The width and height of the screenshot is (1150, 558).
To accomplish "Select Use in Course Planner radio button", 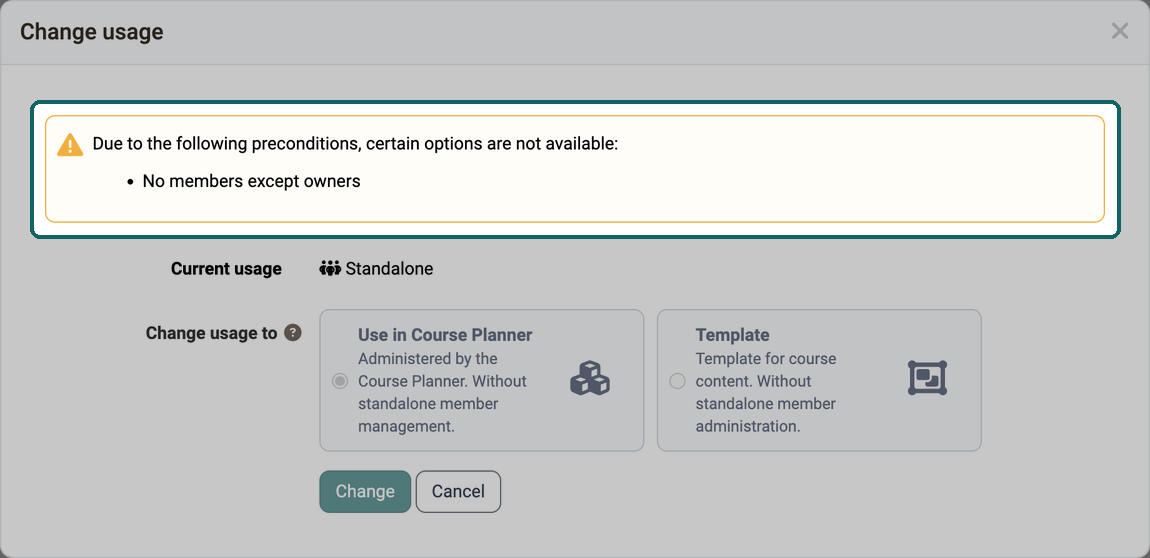I will [x=340, y=381].
